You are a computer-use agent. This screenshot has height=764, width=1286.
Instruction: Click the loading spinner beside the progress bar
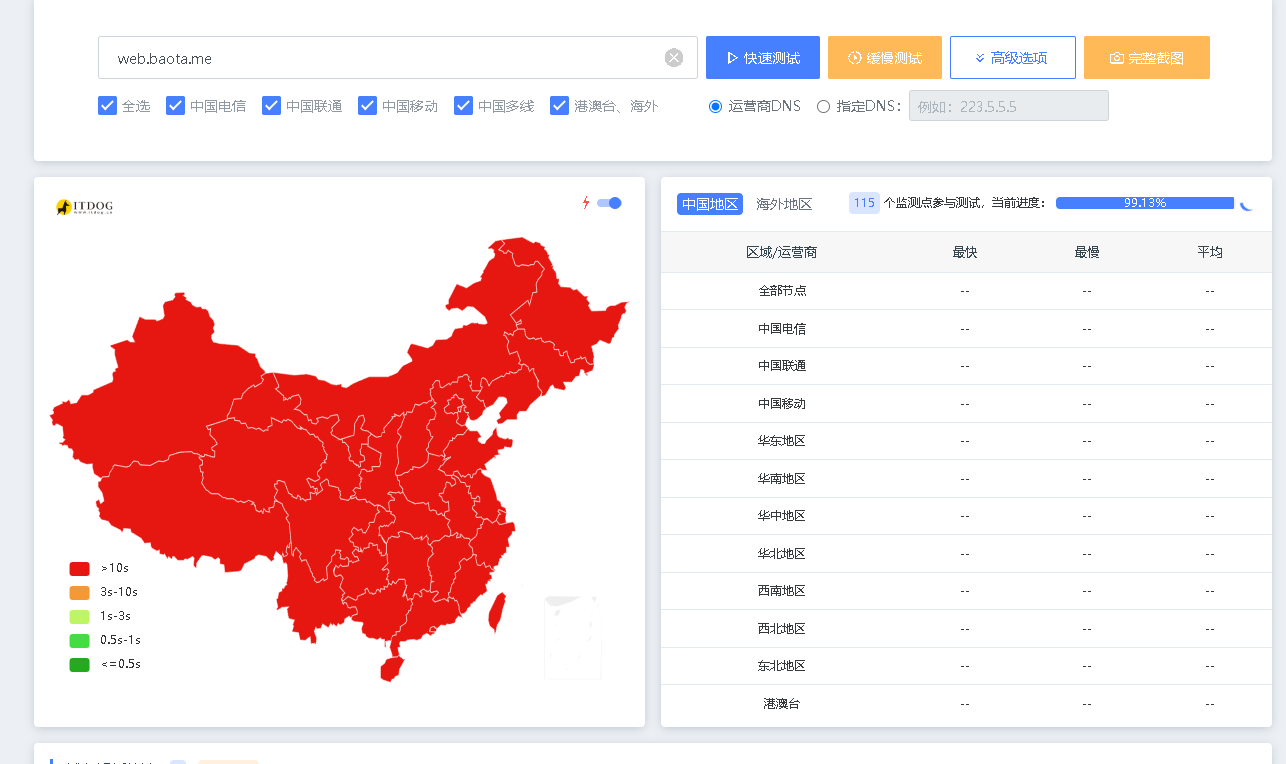1246,204
